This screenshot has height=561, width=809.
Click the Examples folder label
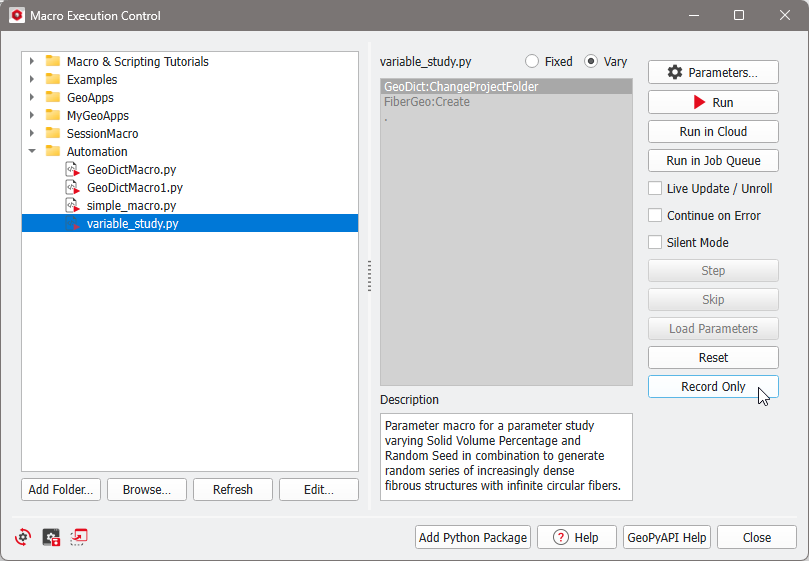tap(92, 79)
